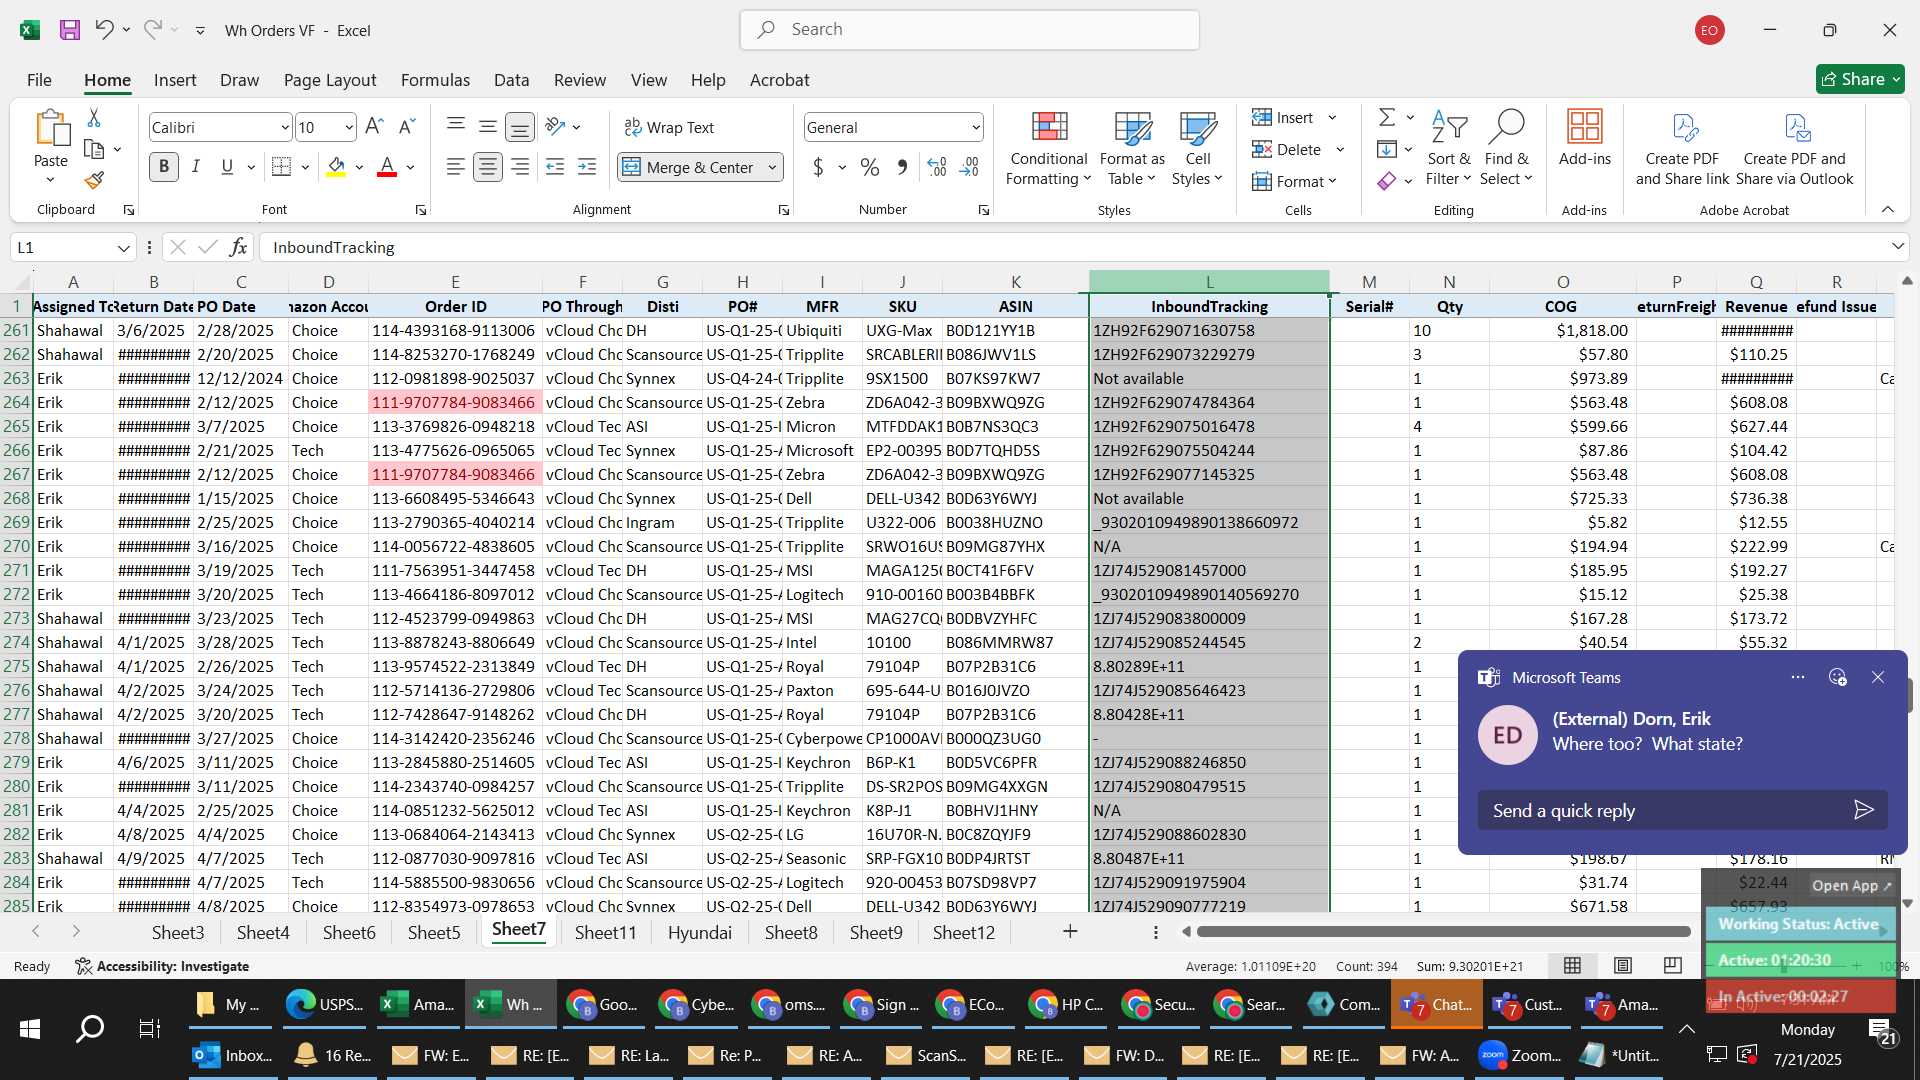This screenshot has height=1080, width=1920.
Task: Click the Decrease Font Size icon
Action: (x=406, y=127)
